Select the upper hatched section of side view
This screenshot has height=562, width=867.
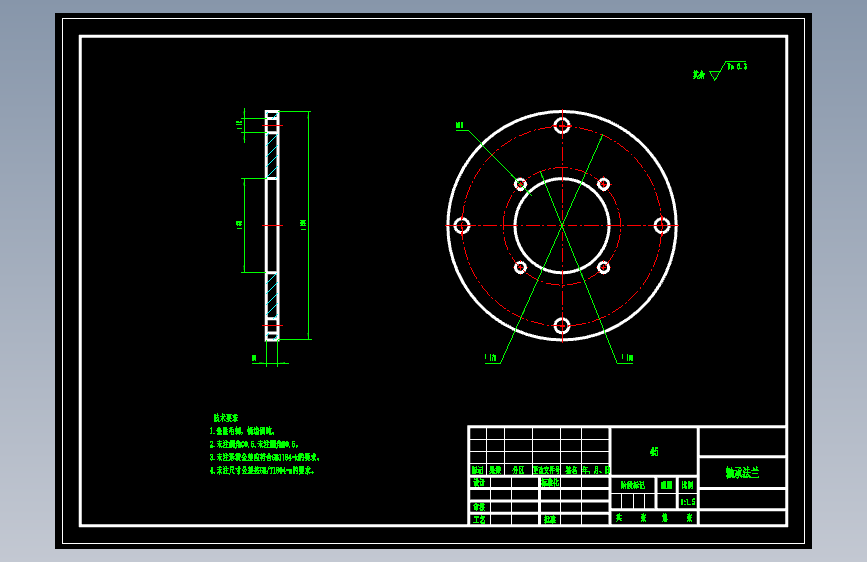click(271, 155)
